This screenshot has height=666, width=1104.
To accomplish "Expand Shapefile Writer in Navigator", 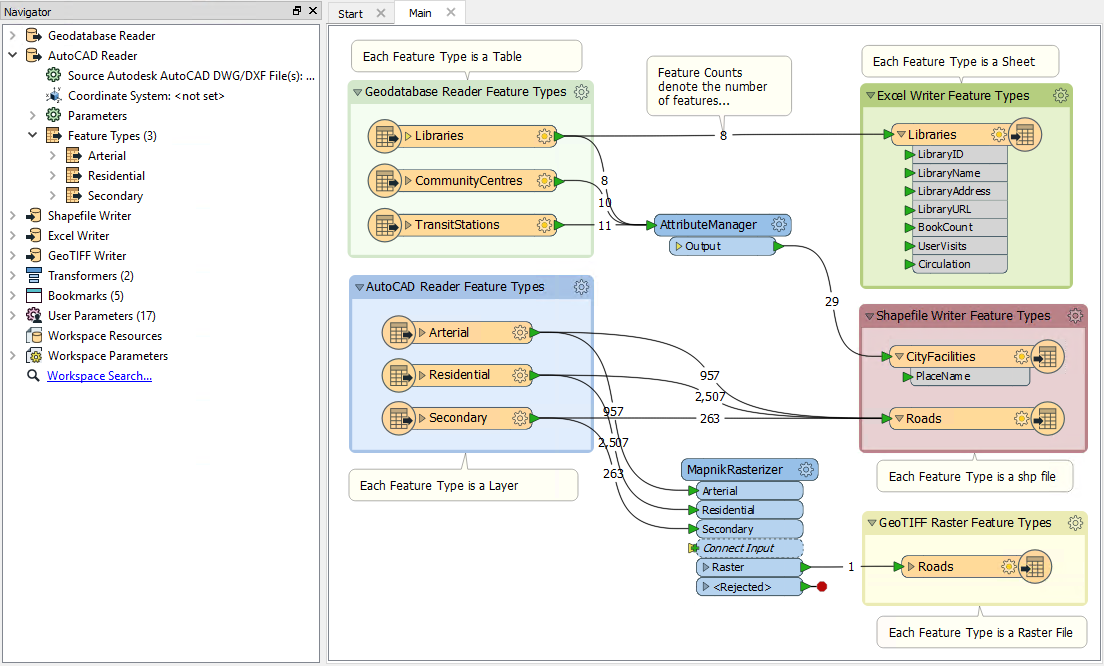I will (13, 215).
